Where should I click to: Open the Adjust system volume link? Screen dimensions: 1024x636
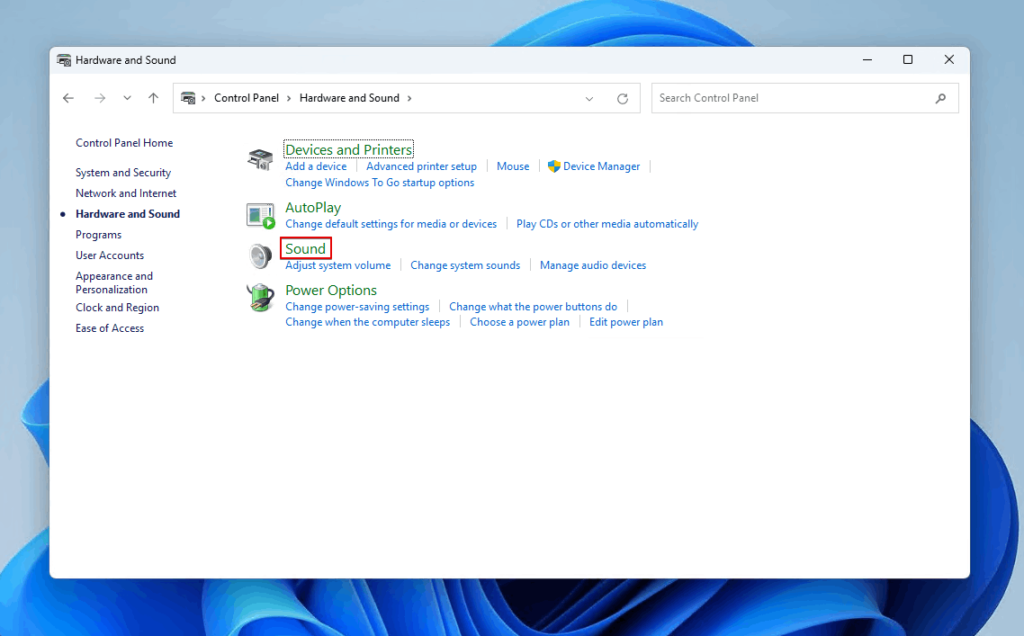click(337, 265)
